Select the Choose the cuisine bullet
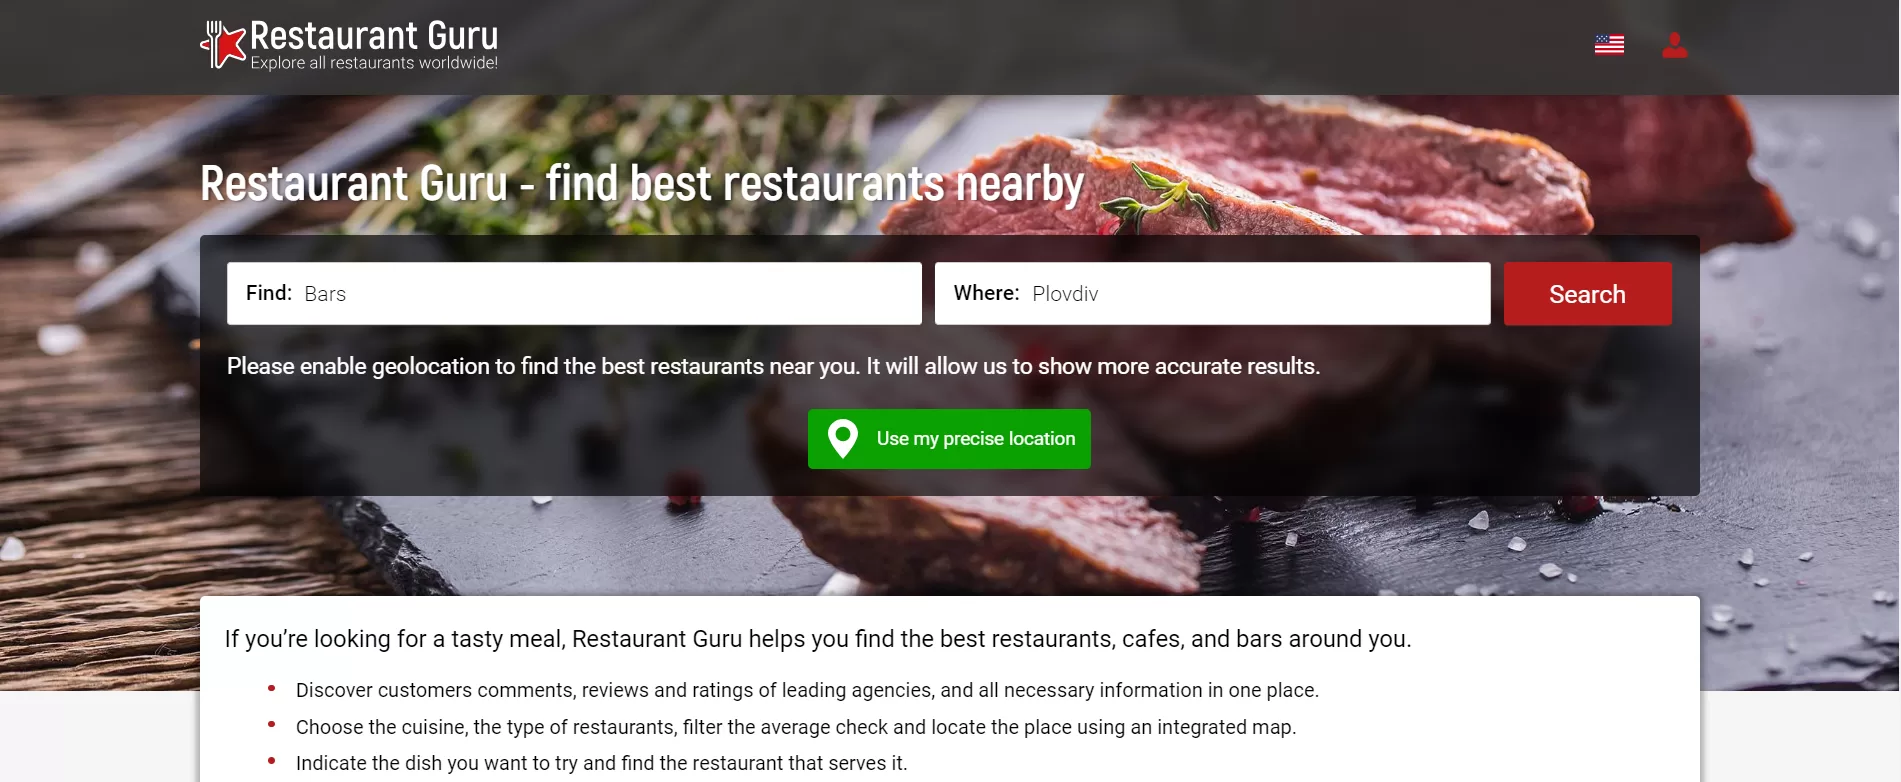The width and height of the screenshot is (1901, 782). point(796,727)
